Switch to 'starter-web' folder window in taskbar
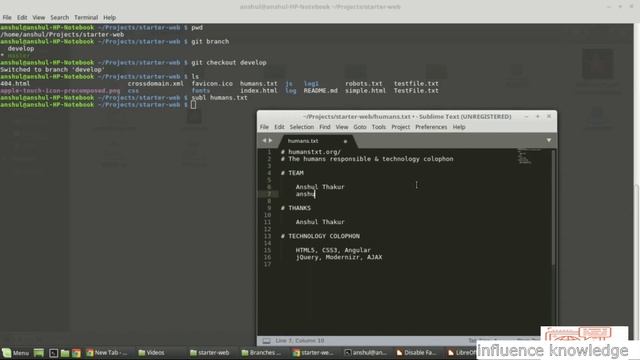This screenshot has width=640, height=360. coord(210,353)
